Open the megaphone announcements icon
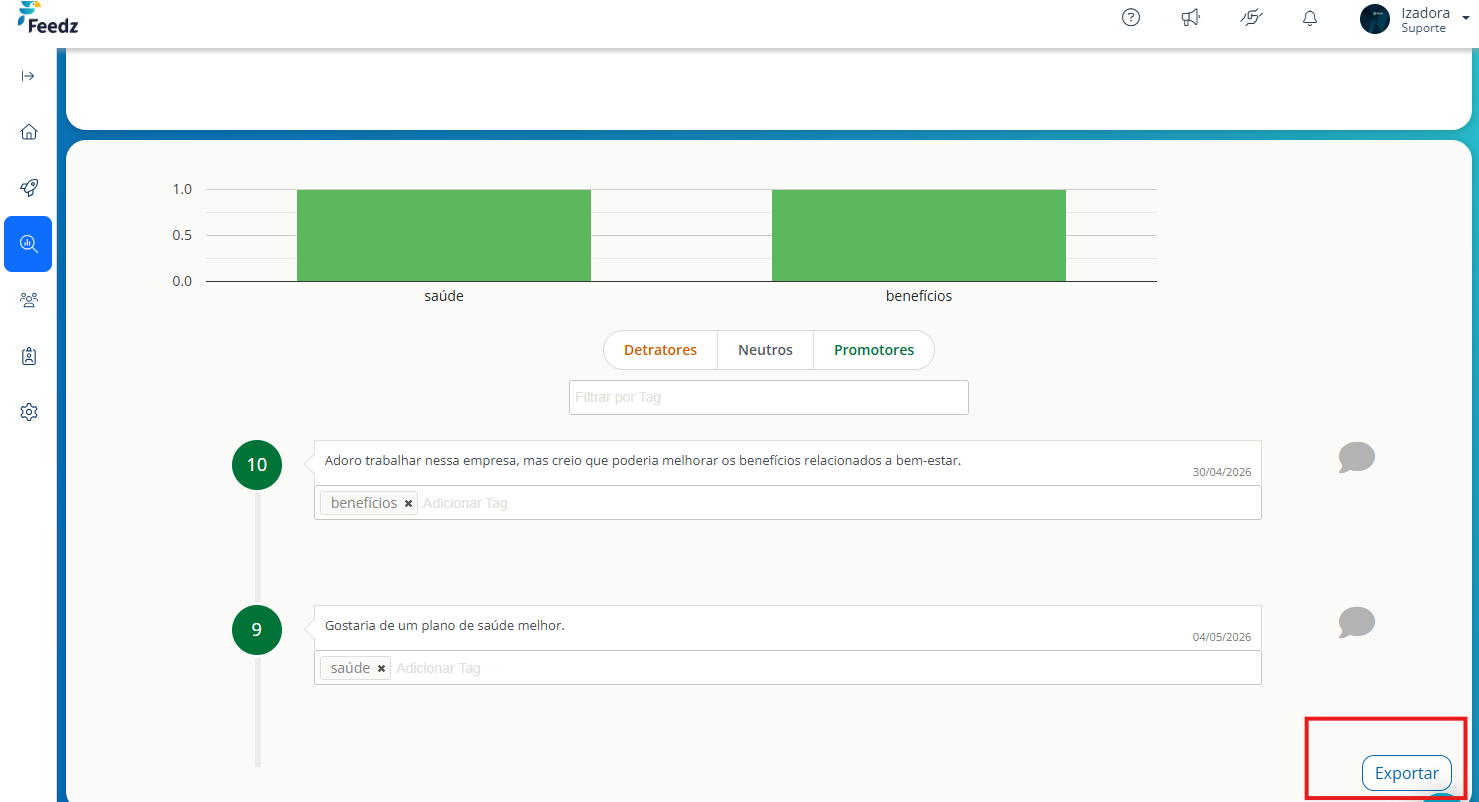Image resolution: width=1479 pixels, height=802 pixels. [x=1190, y=17]
